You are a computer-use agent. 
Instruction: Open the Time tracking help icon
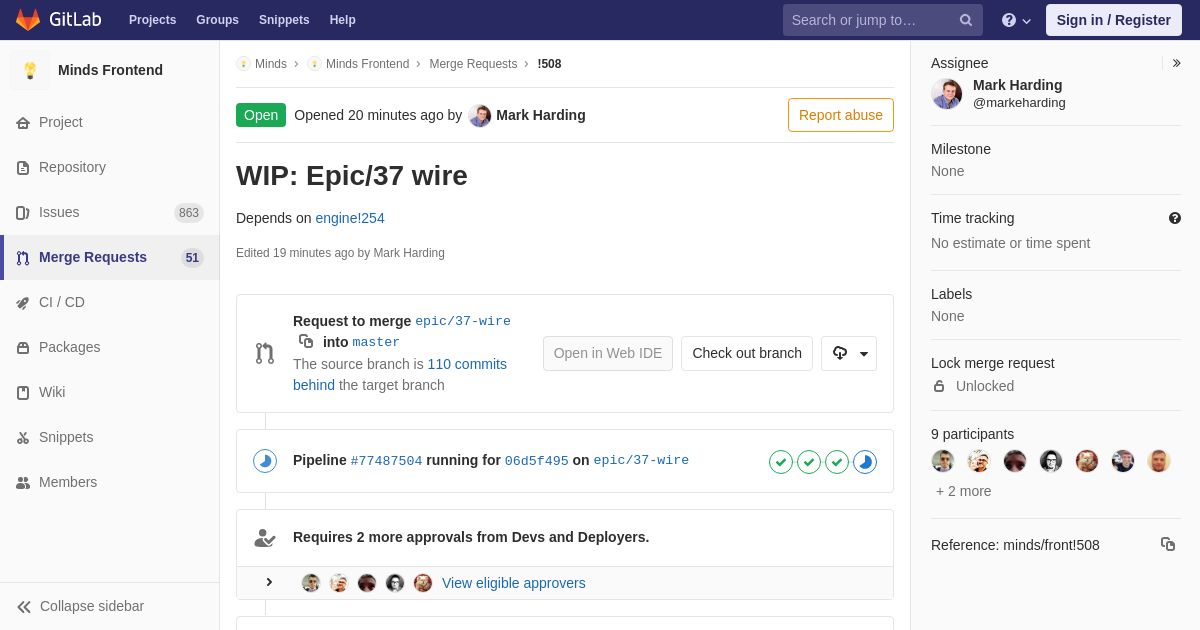[x=1175, y=218]
